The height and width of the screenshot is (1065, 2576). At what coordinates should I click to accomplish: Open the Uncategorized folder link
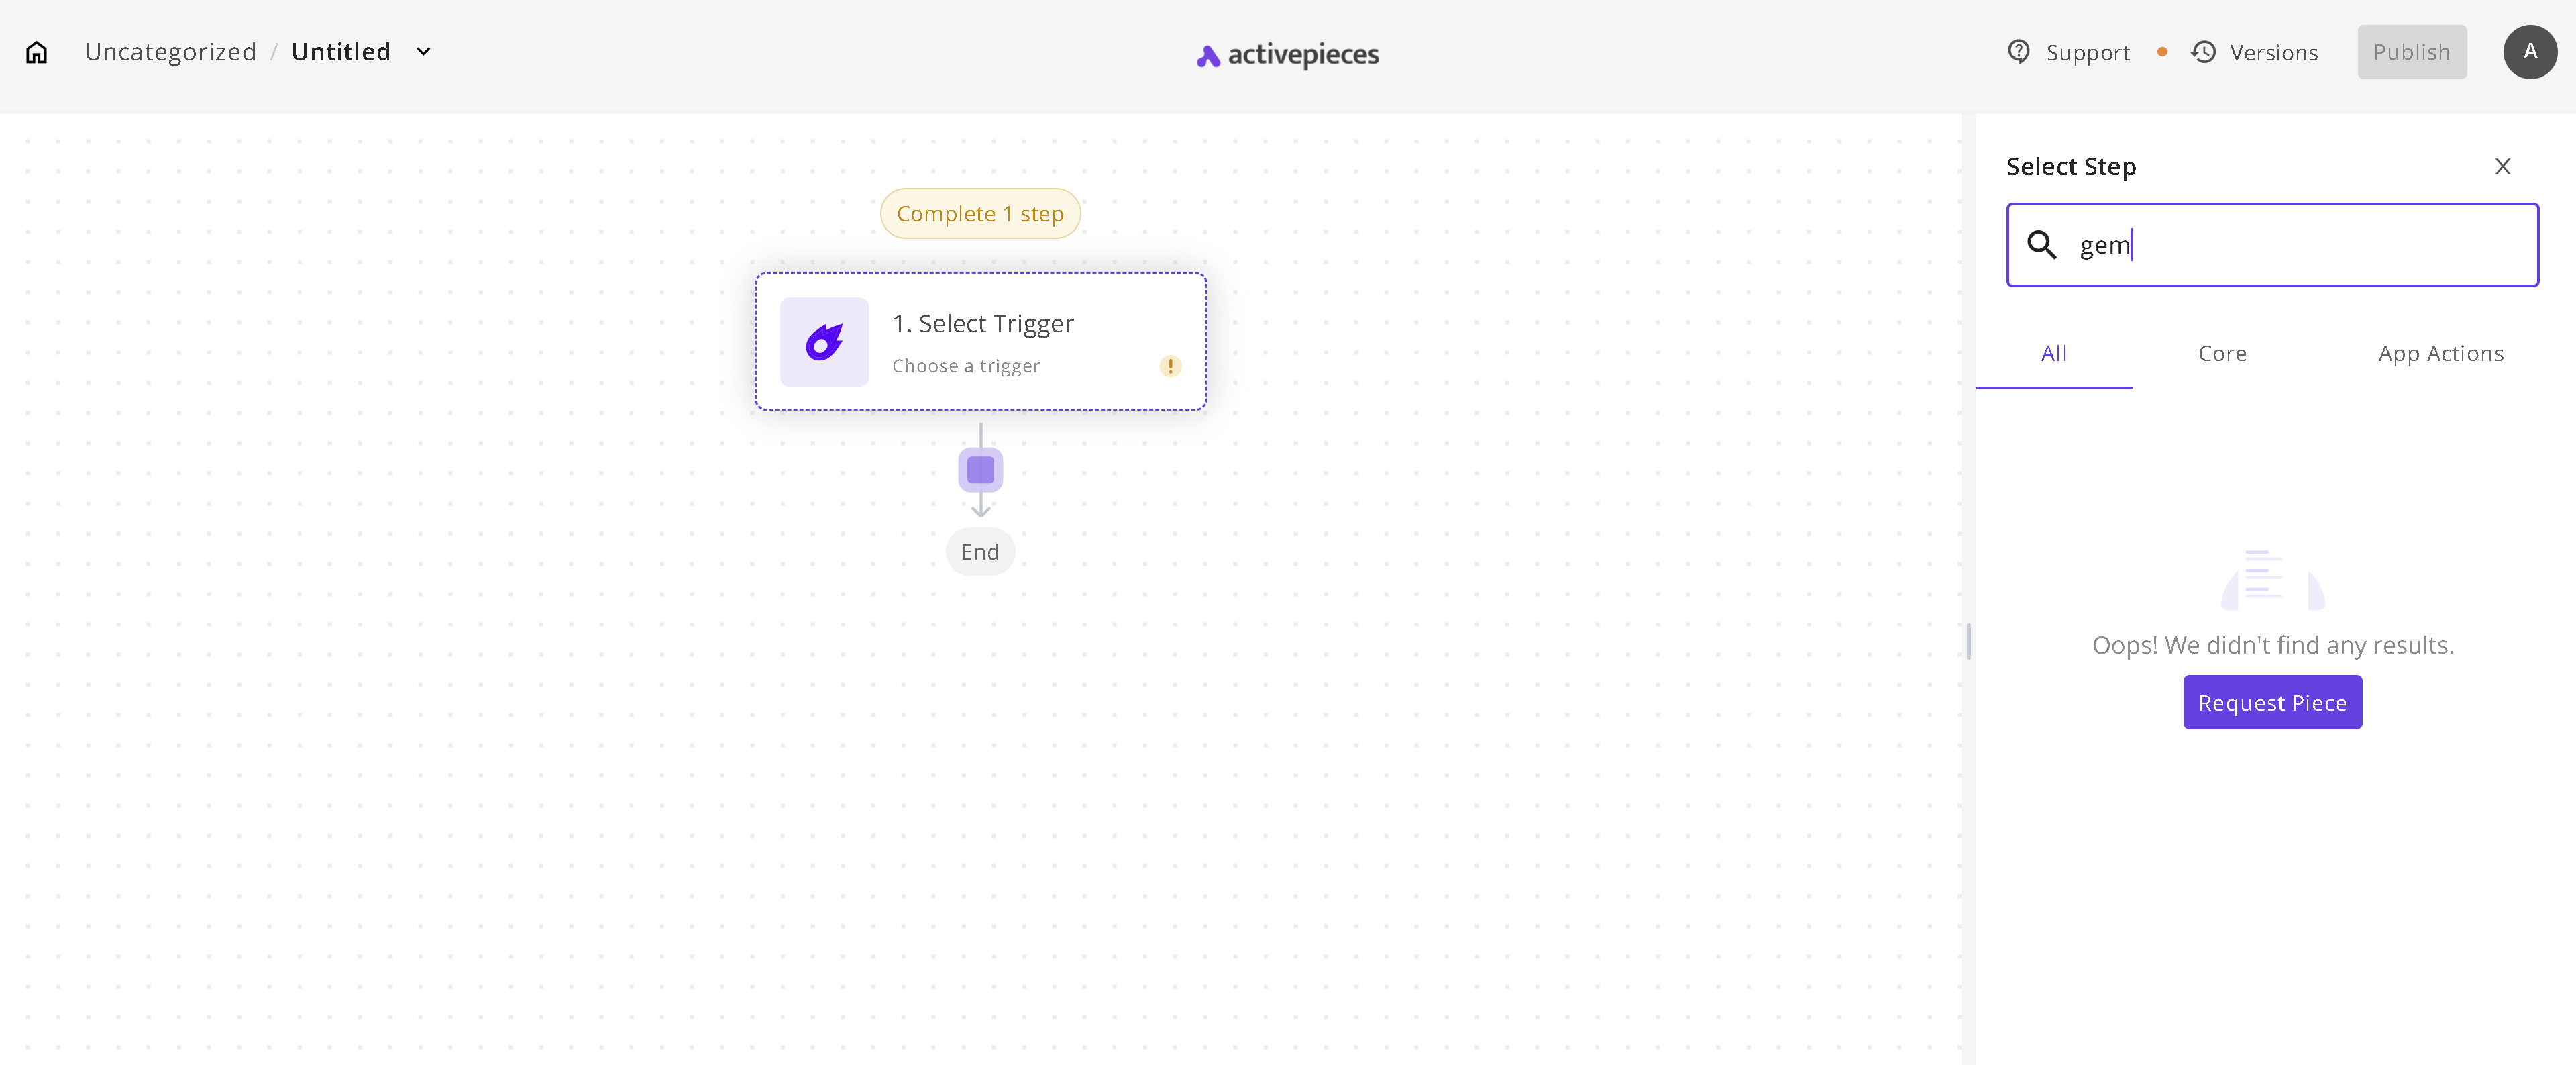[x=171, y=52]
